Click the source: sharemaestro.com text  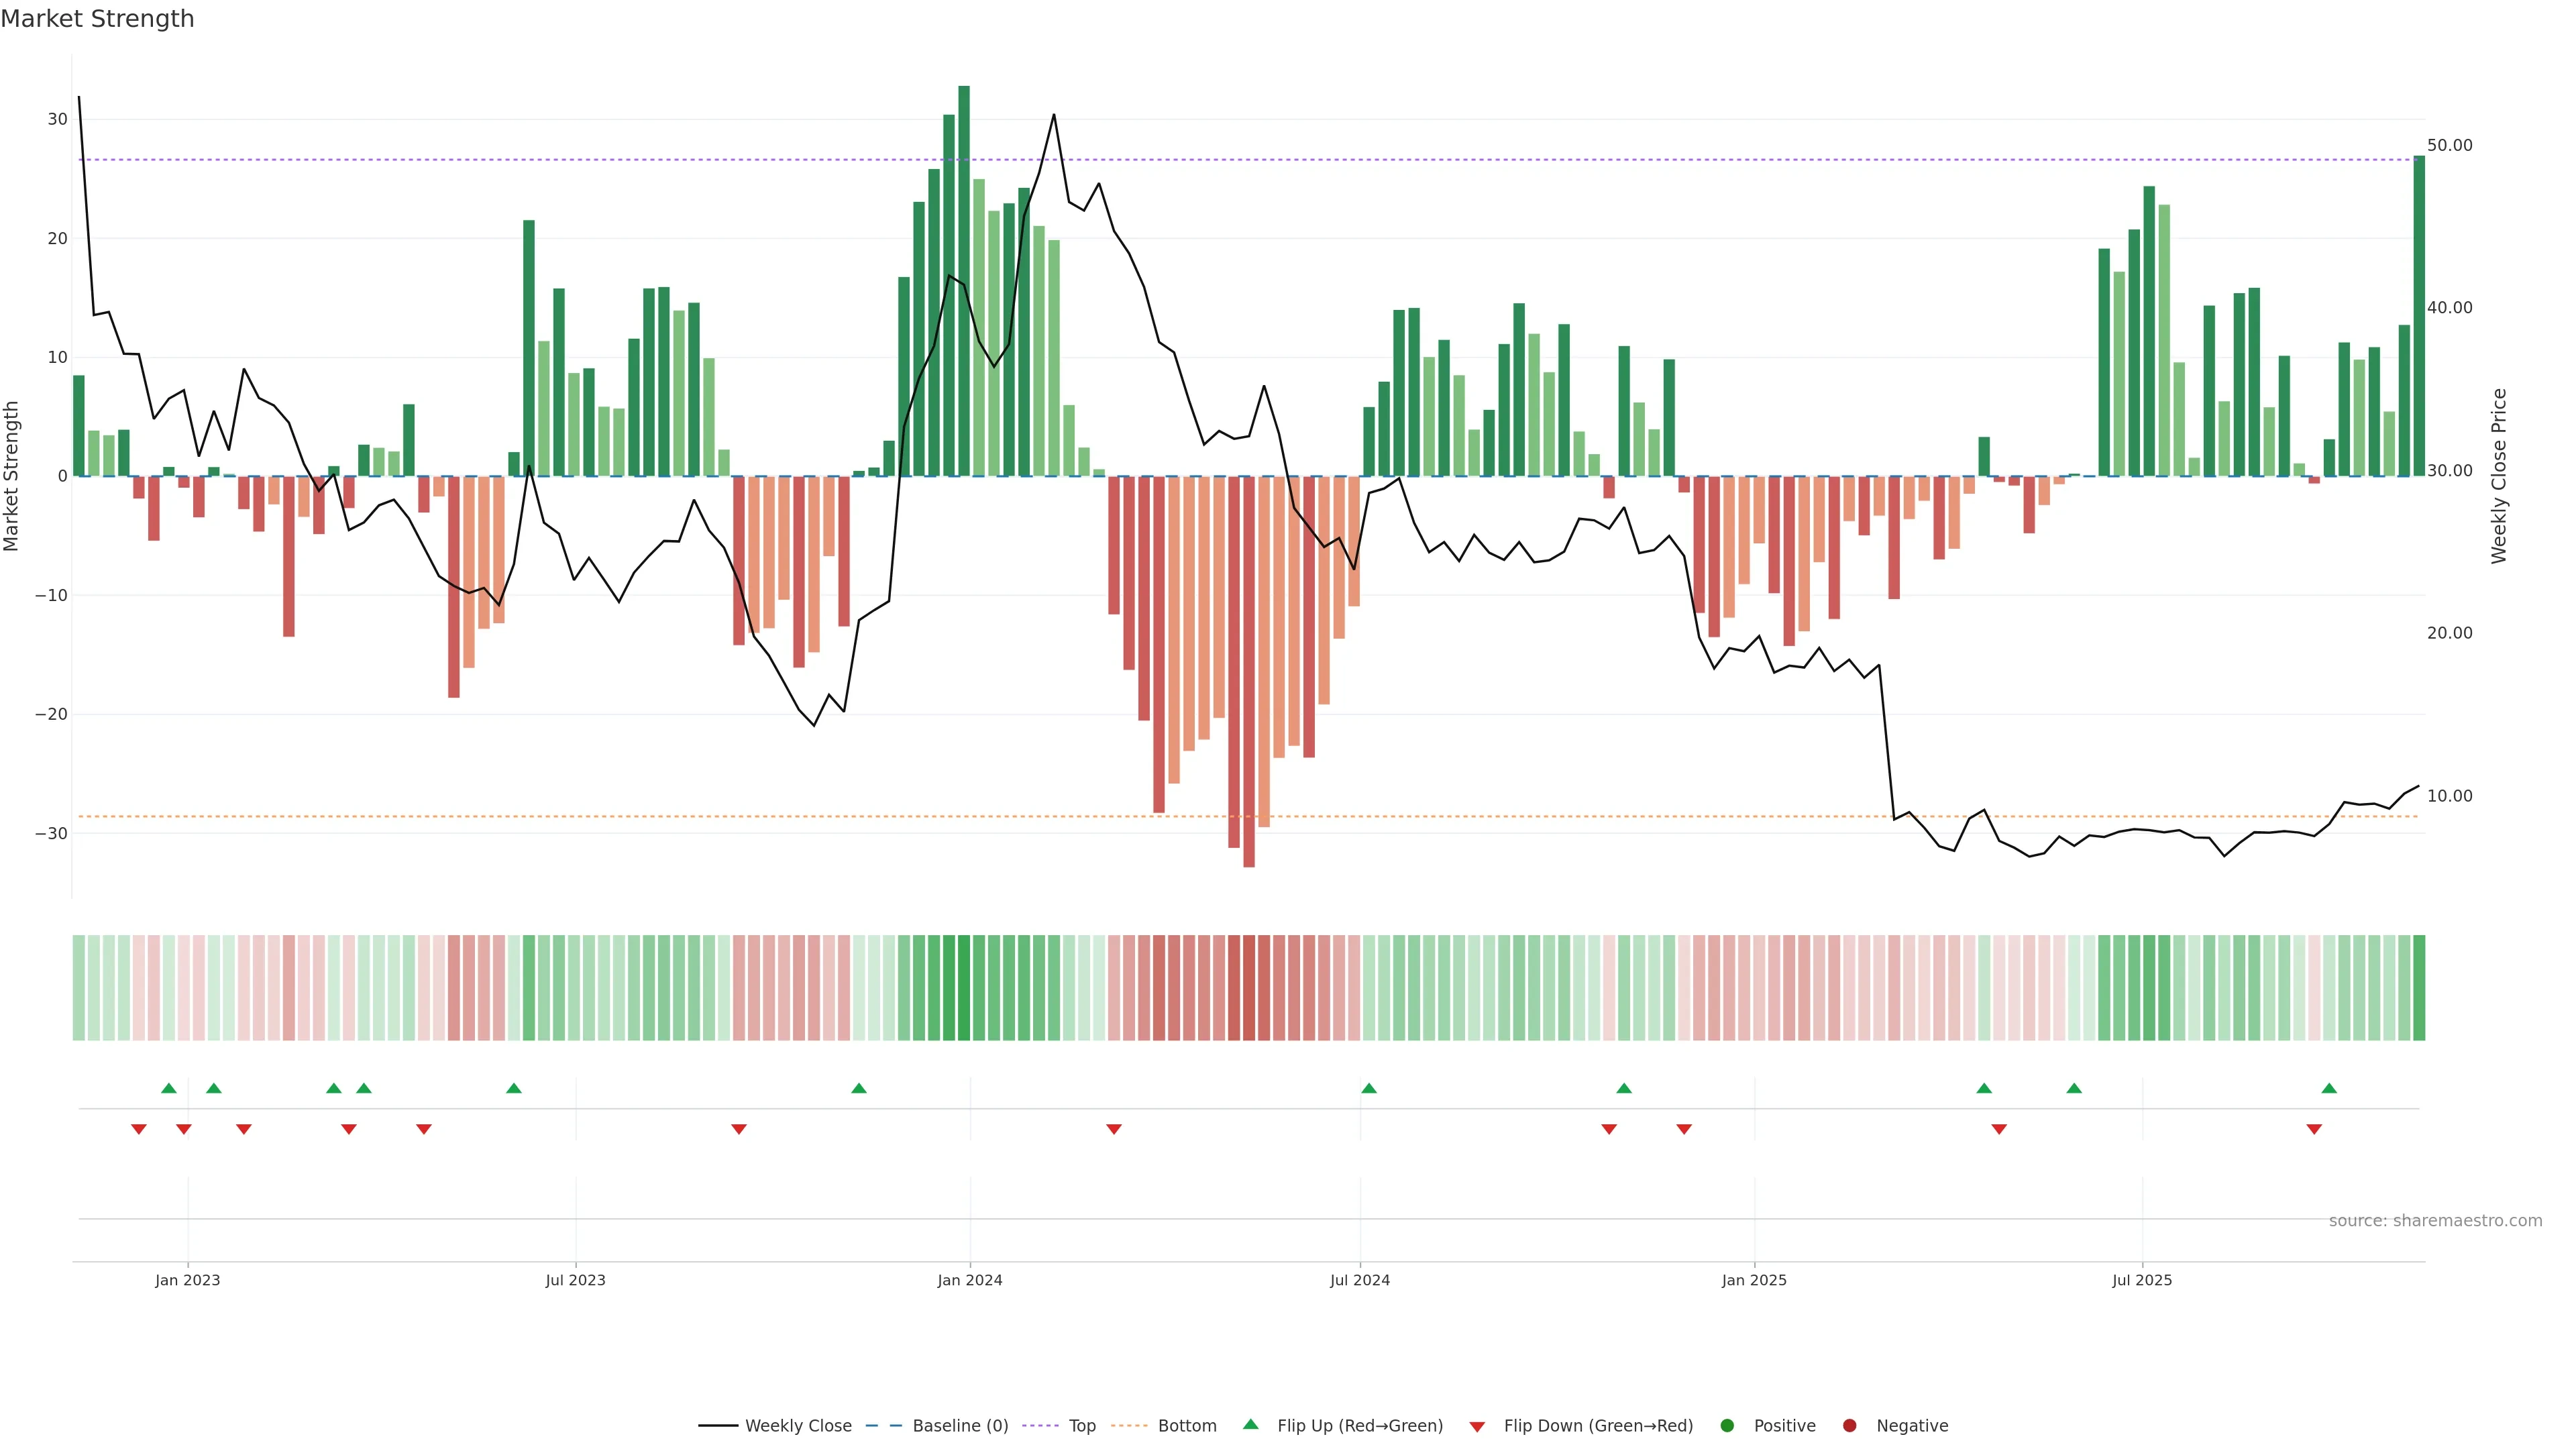[2435, 1221]
